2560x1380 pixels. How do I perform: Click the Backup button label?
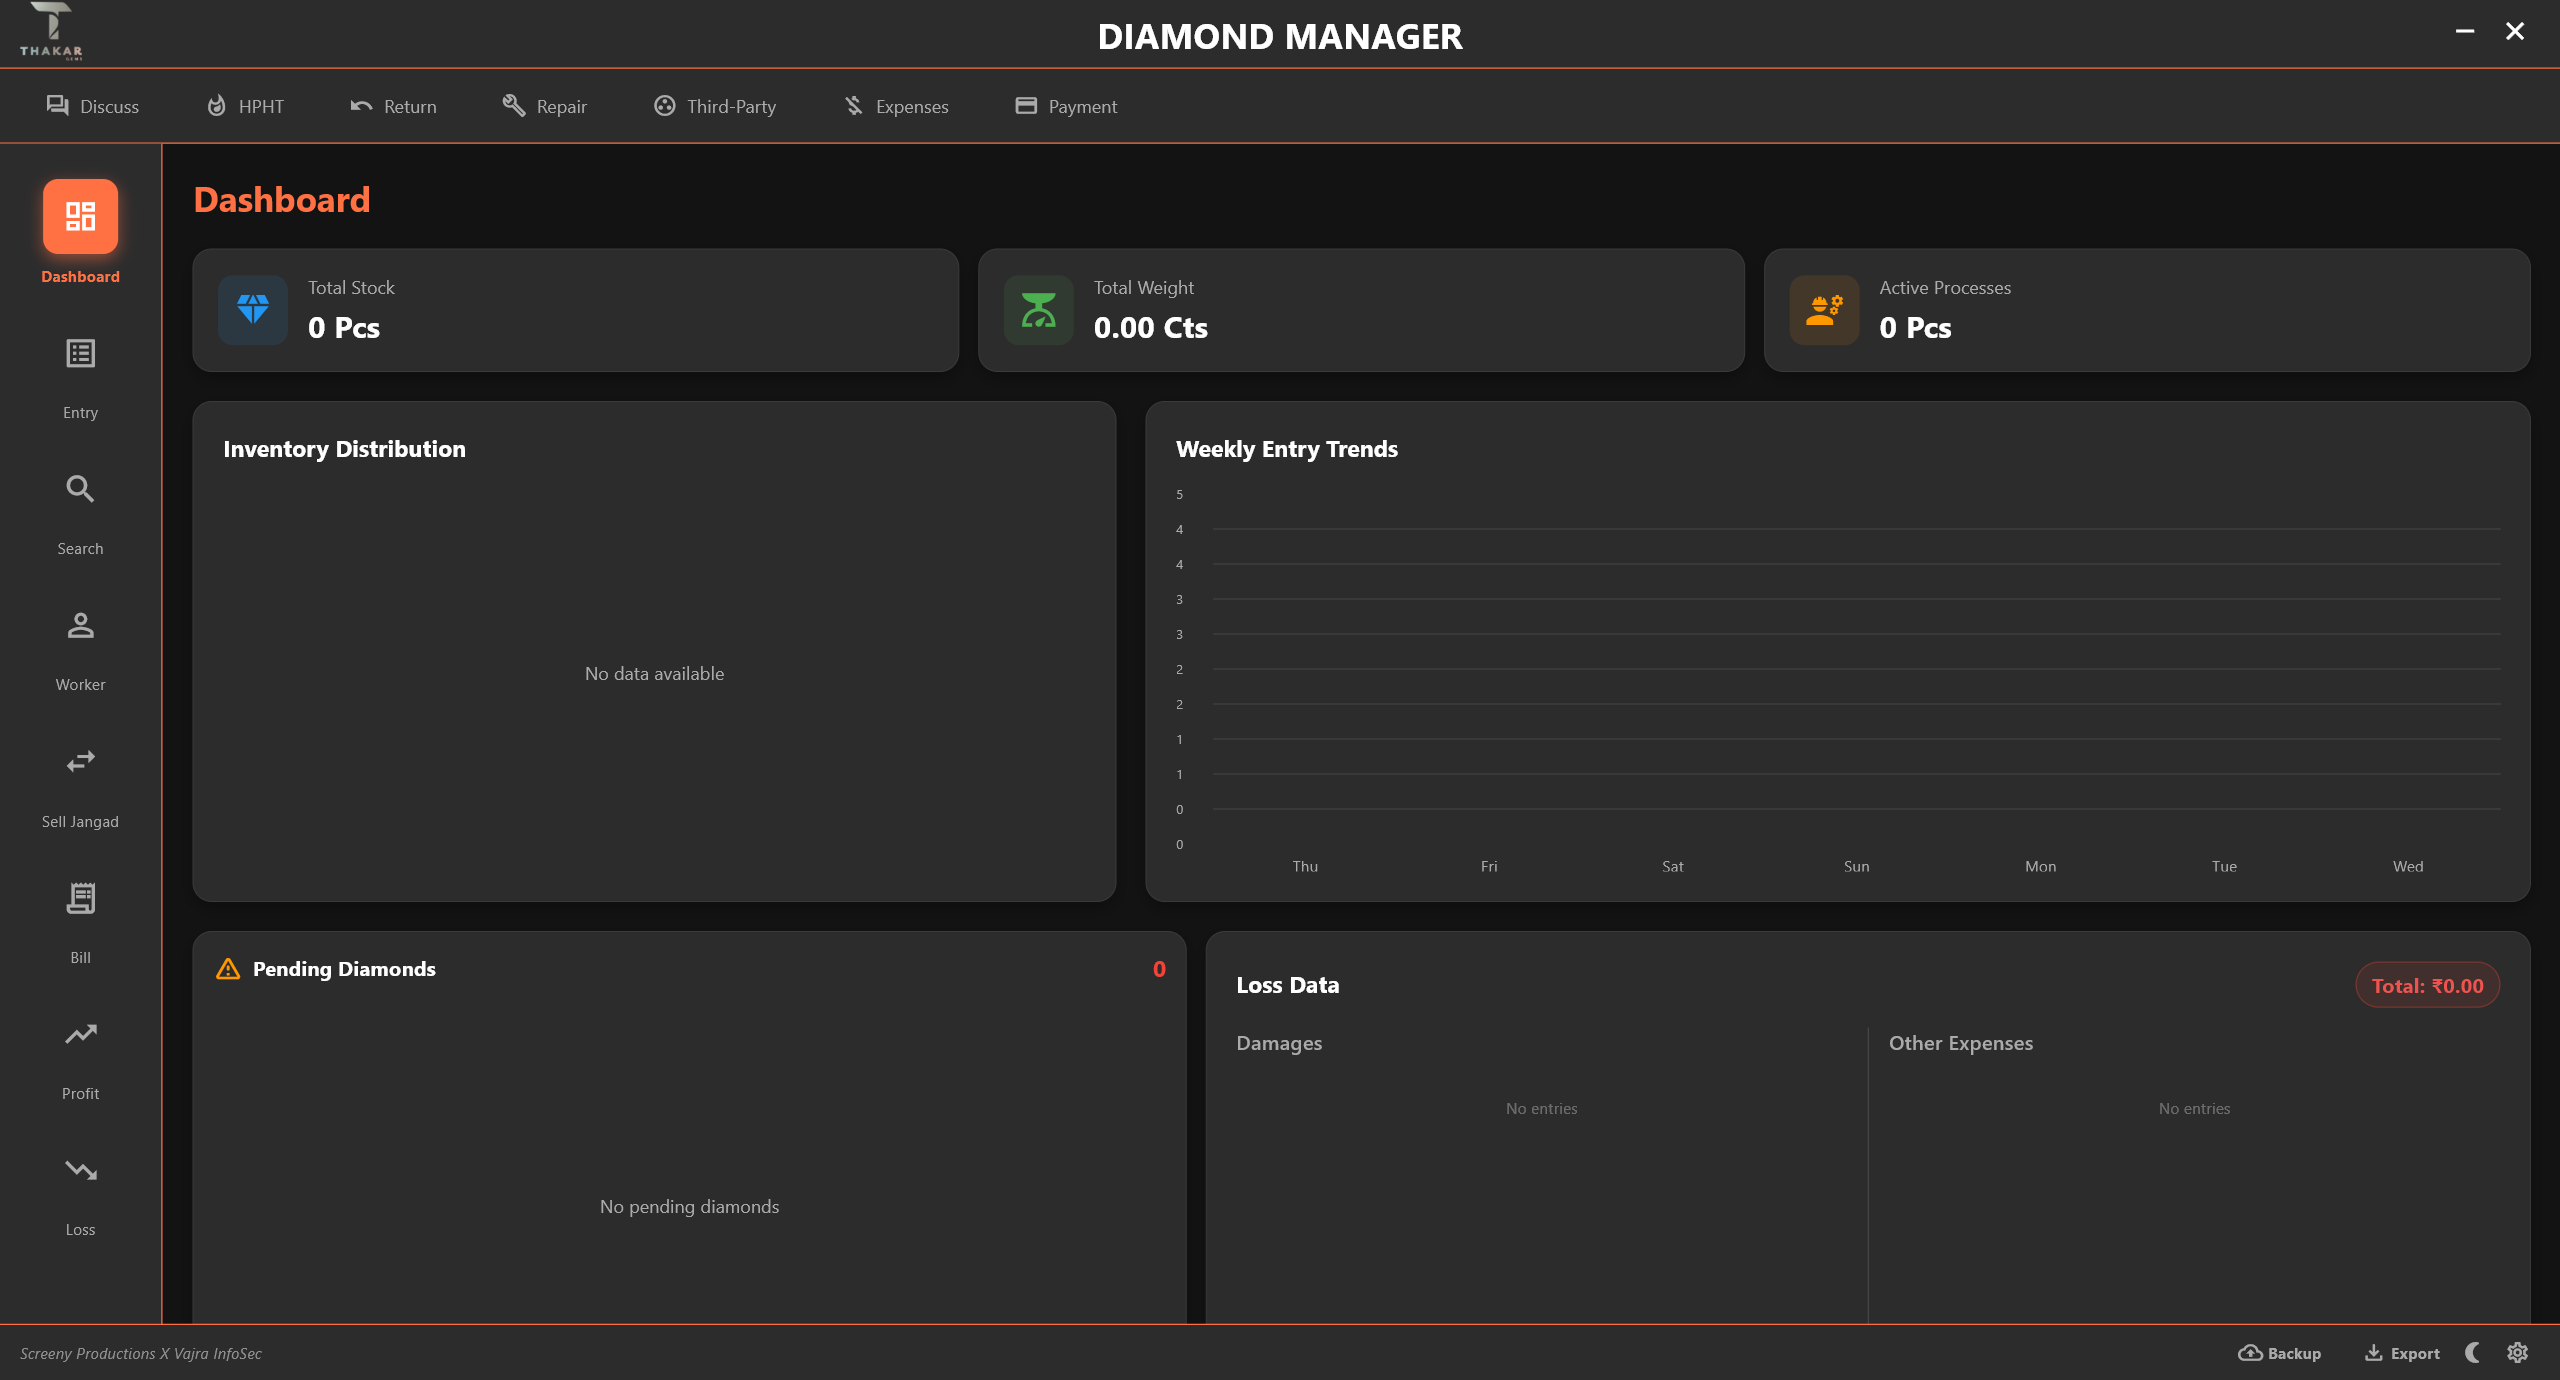tap(2294, 1353)
